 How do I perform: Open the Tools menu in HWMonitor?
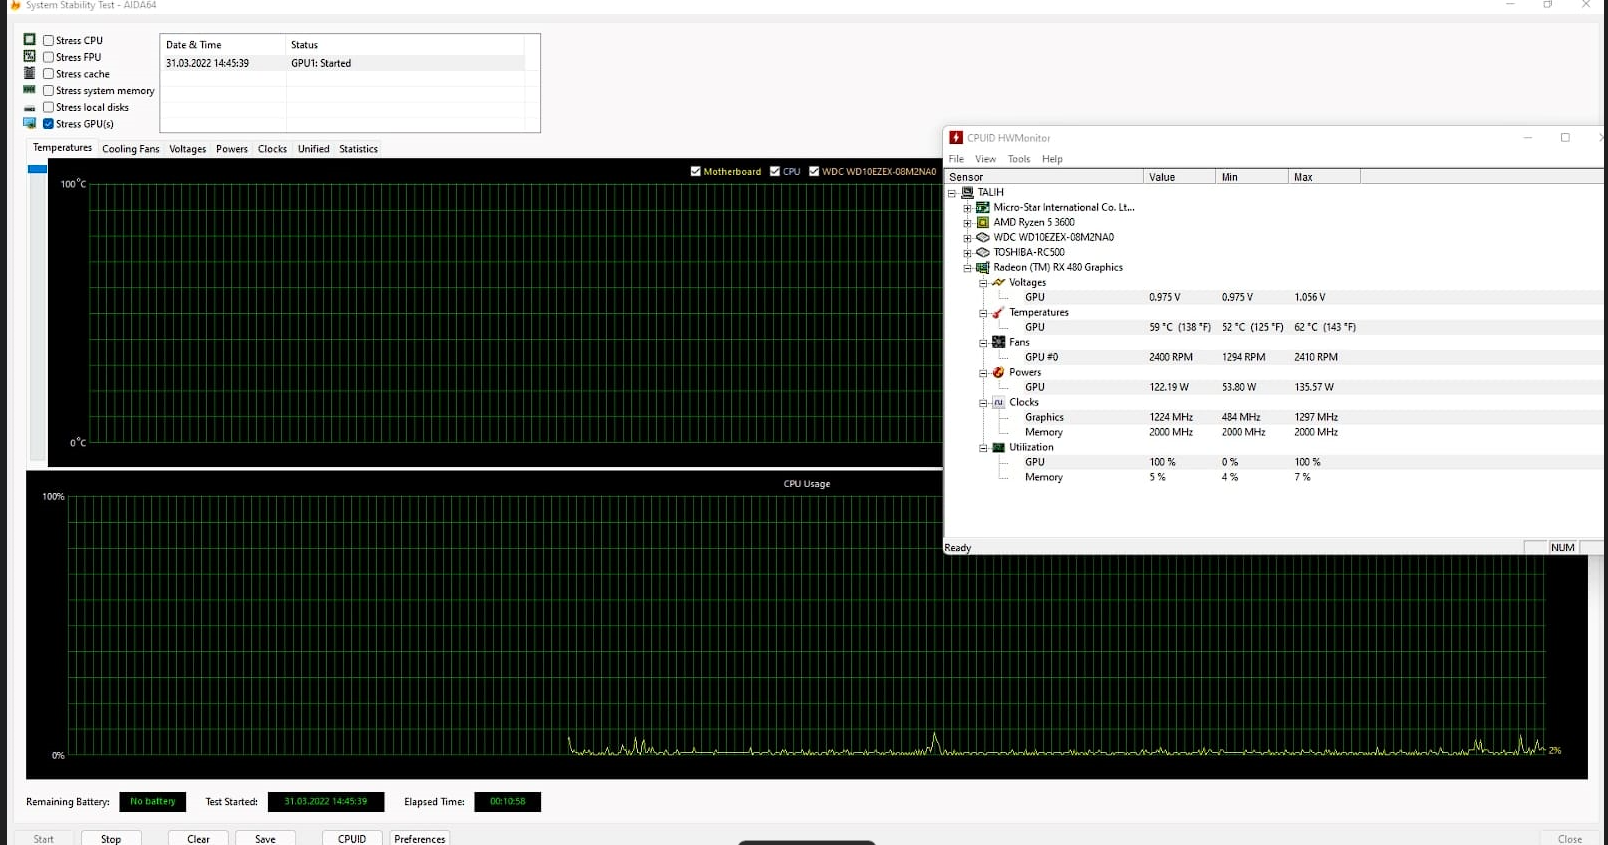1019,159
